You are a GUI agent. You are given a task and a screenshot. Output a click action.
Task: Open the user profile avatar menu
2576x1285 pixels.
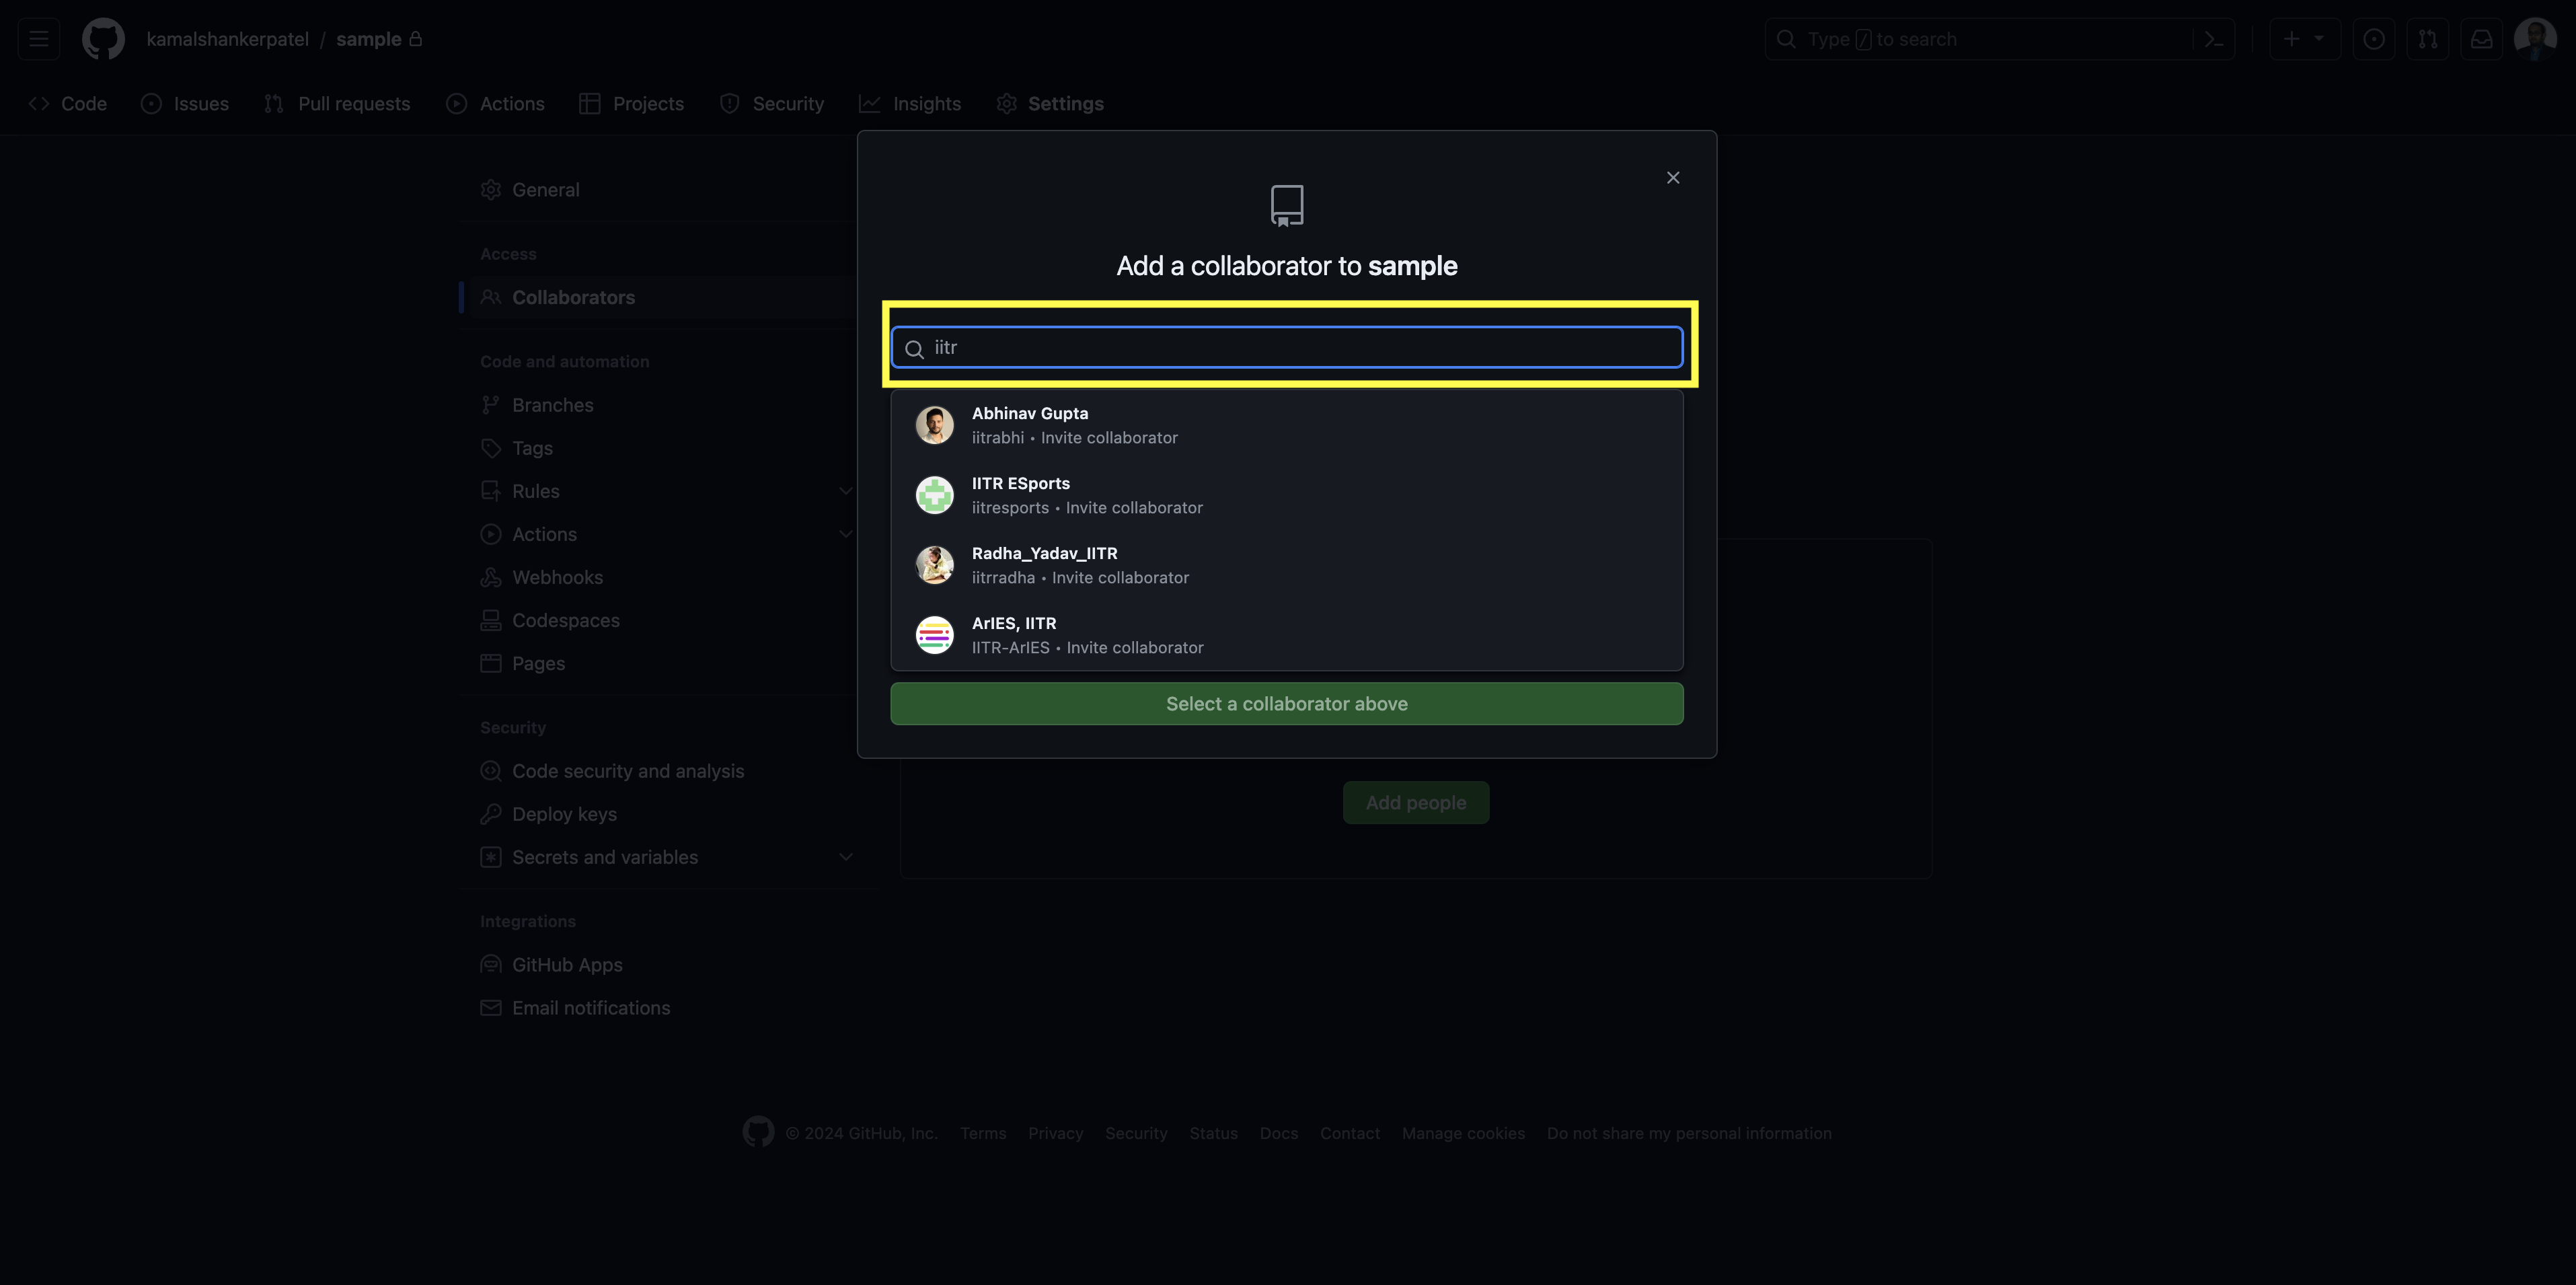(x=2535, y=39)
